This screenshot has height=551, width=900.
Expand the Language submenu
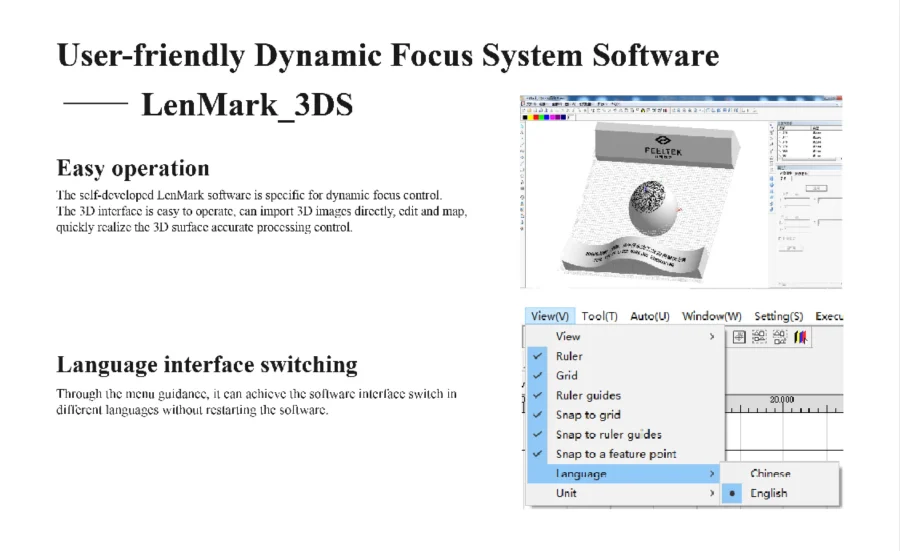coord(623,474)
